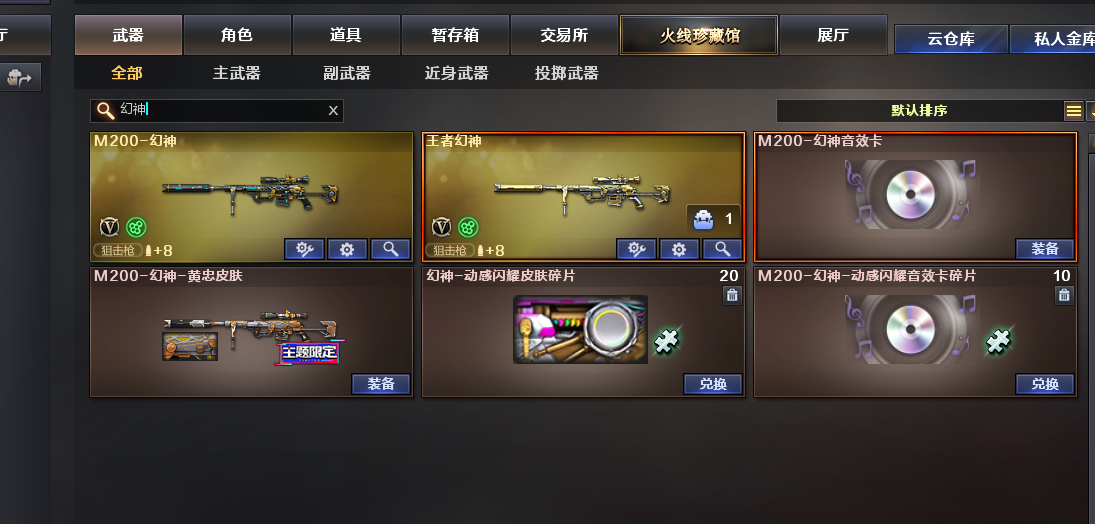
Task: Click the upgrade wrench-gear icon on 王者幻神
Action: 636,249
